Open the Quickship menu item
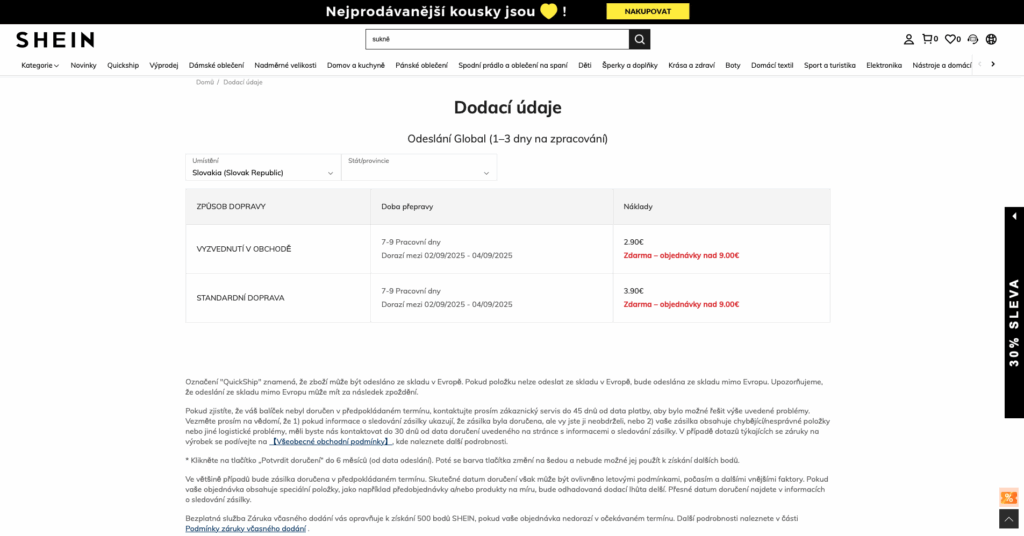 [x=123, y=65]
